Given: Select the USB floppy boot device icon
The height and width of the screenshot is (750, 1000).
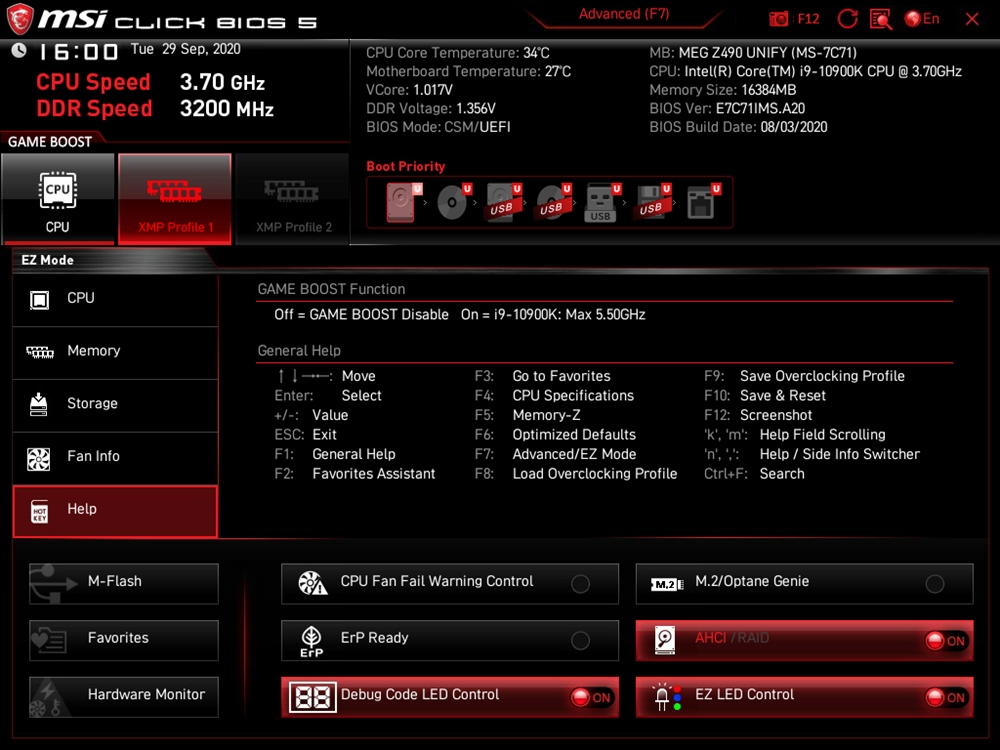Looking at the screenshot, I should coord(652,202).
